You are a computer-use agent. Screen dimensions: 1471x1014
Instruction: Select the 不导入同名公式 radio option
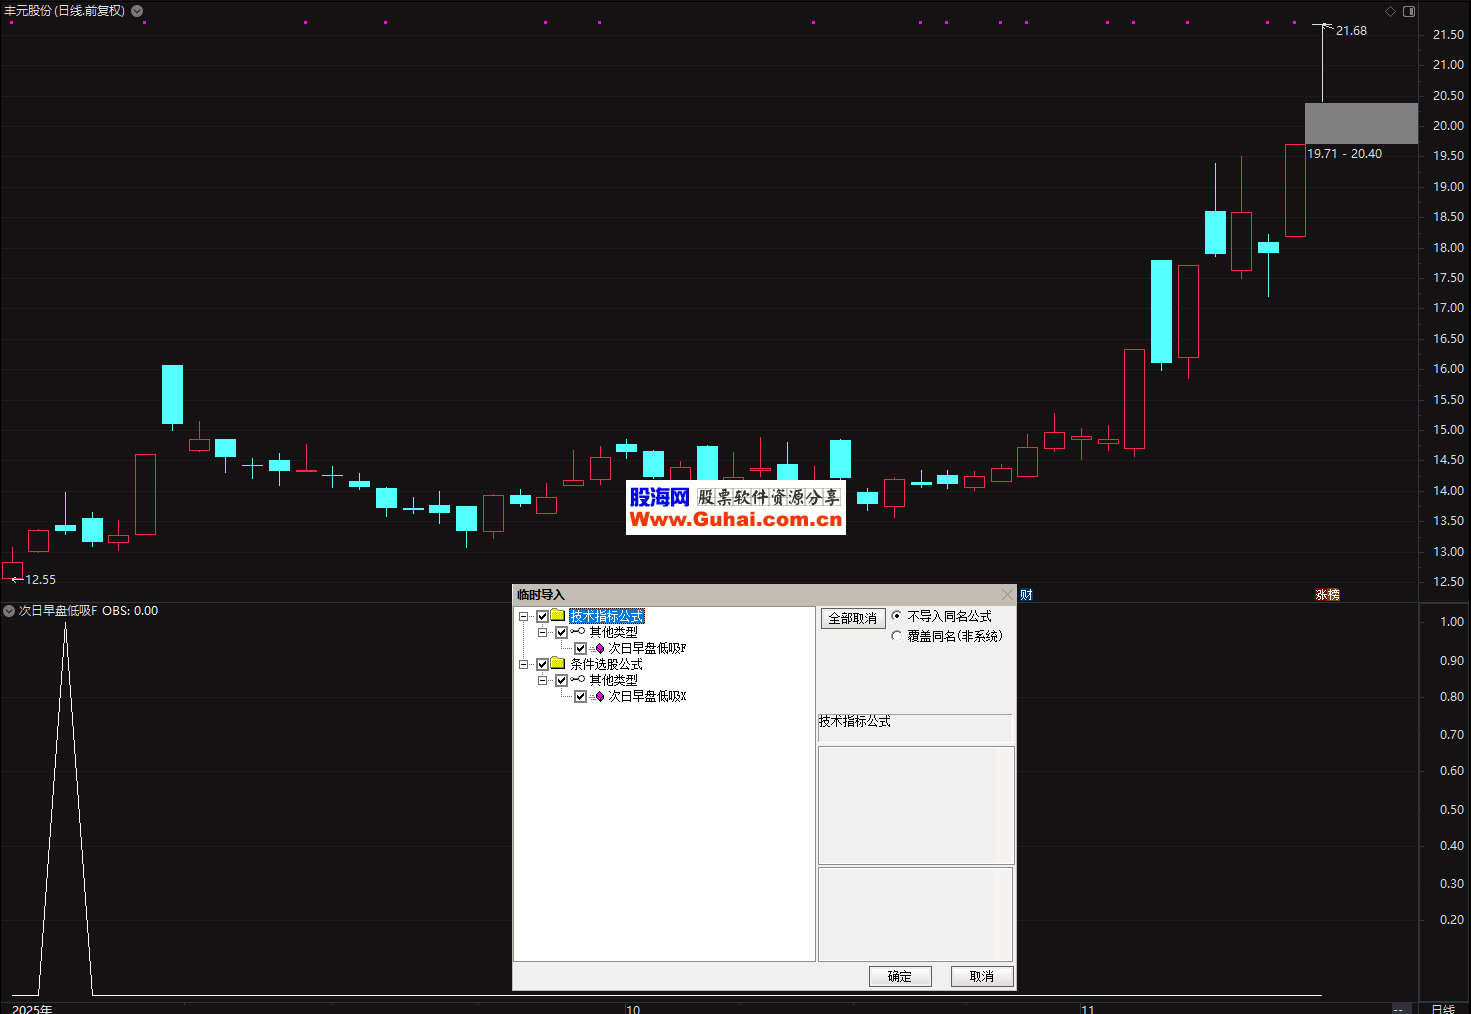pyautogui.click(x=897, y=616)
